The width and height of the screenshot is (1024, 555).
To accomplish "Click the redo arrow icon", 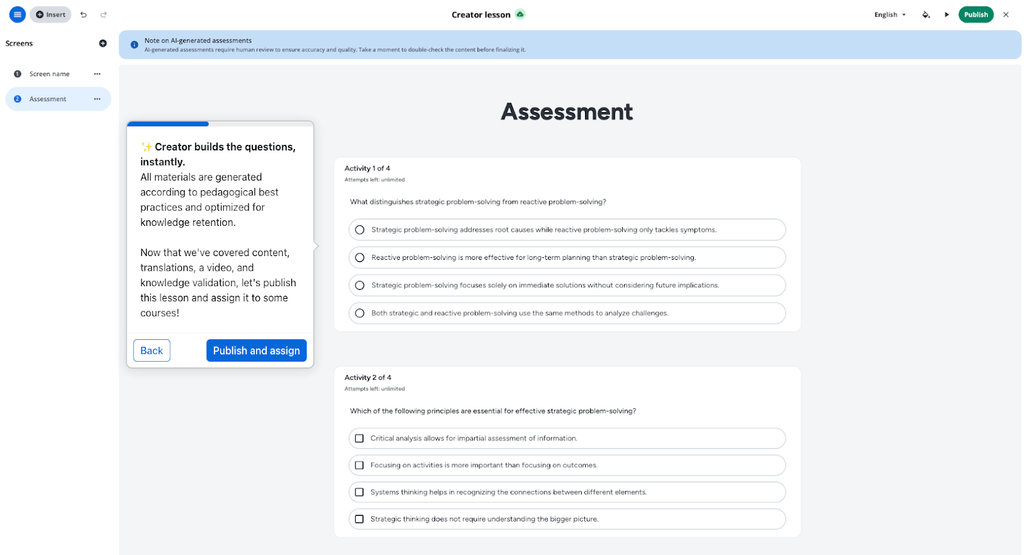I will click(x=103, y=14).
